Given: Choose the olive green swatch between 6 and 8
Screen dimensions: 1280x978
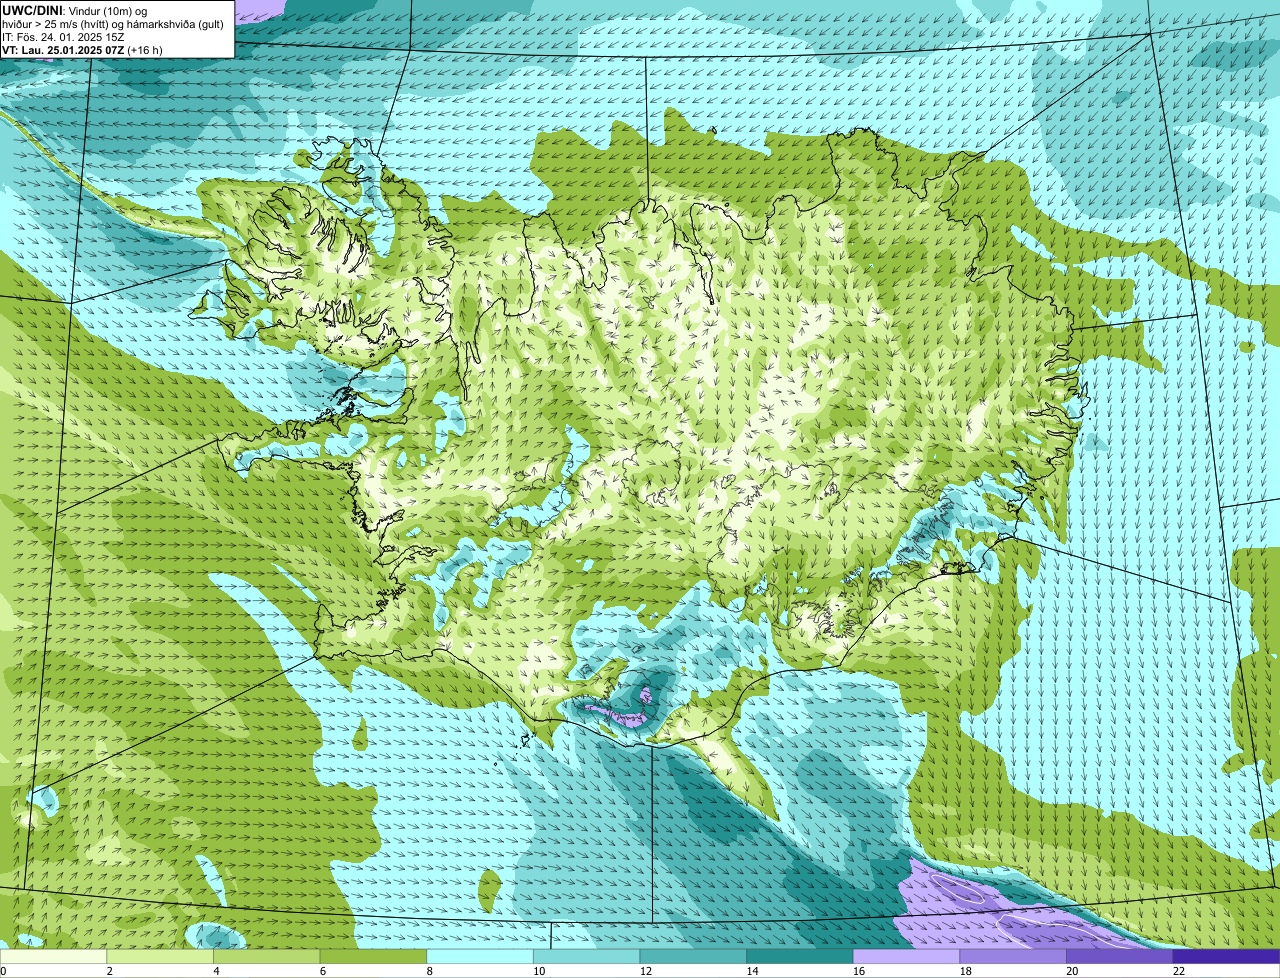Looking at the screenshot, I should 373,956.
